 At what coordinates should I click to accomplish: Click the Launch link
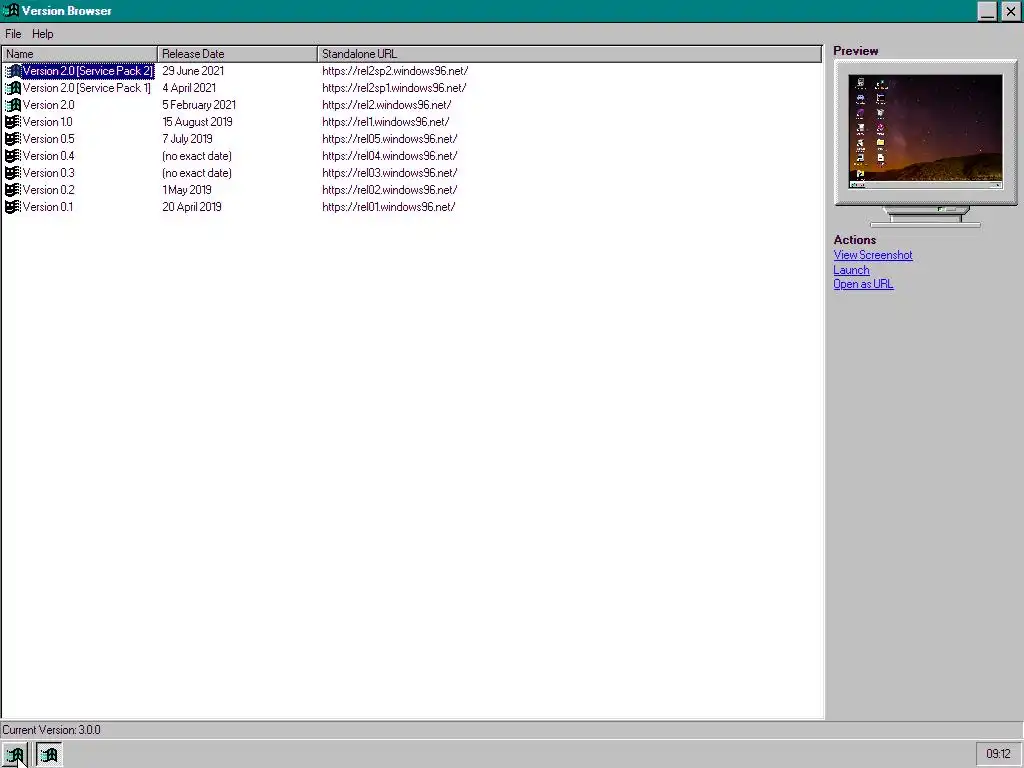point(851,270)
